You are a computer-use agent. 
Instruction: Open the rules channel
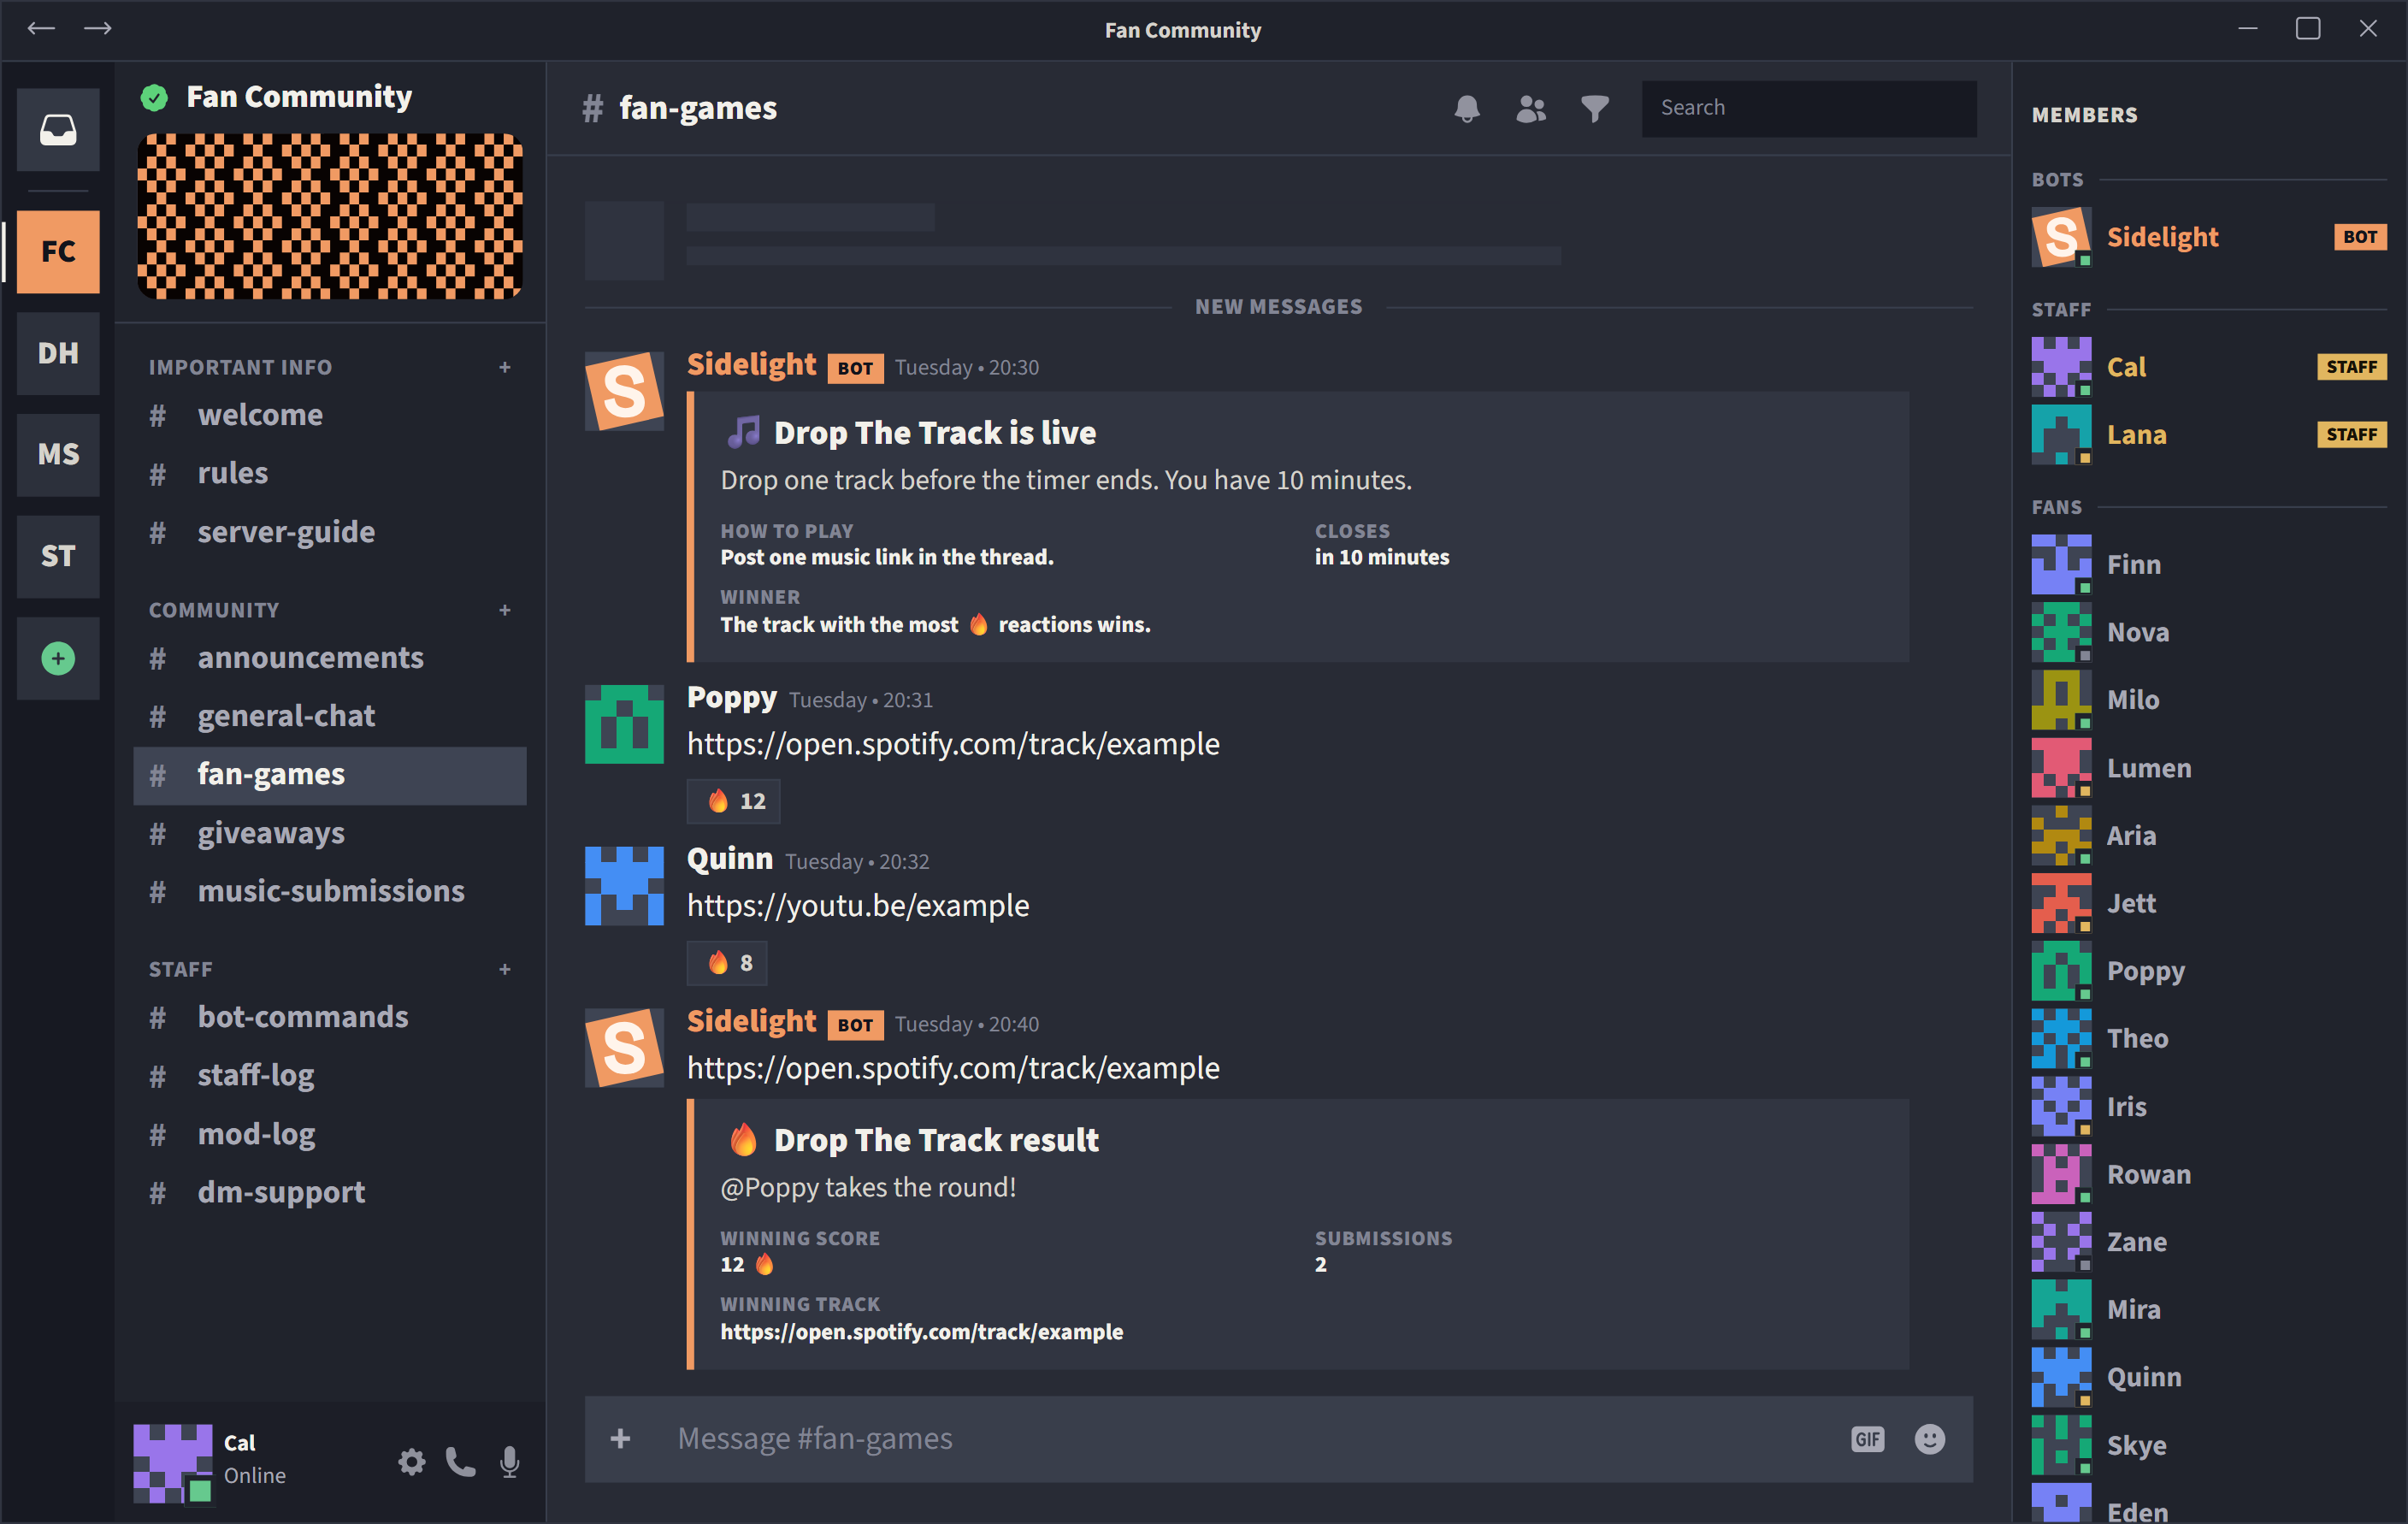coord(330,473)
